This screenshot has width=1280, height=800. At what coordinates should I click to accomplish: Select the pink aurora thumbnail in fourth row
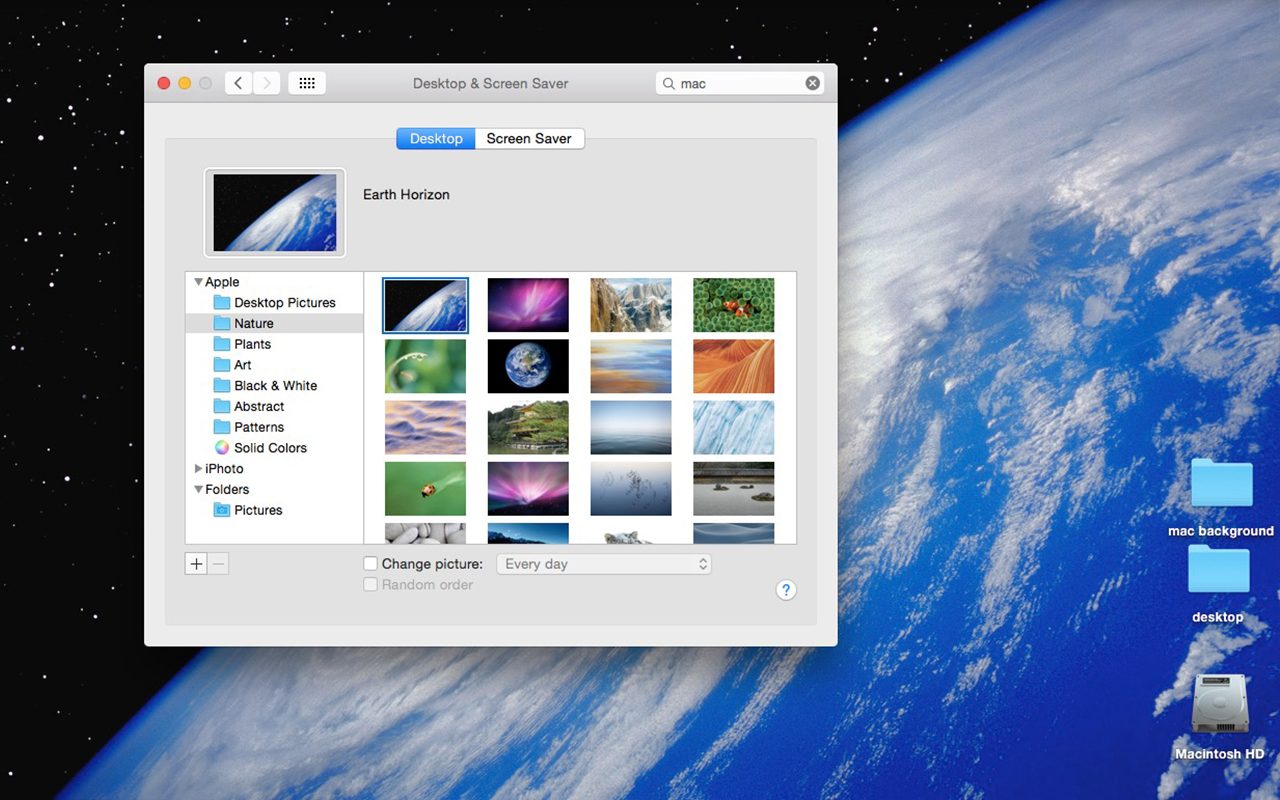pyautogui.click(x=528, y=488)
